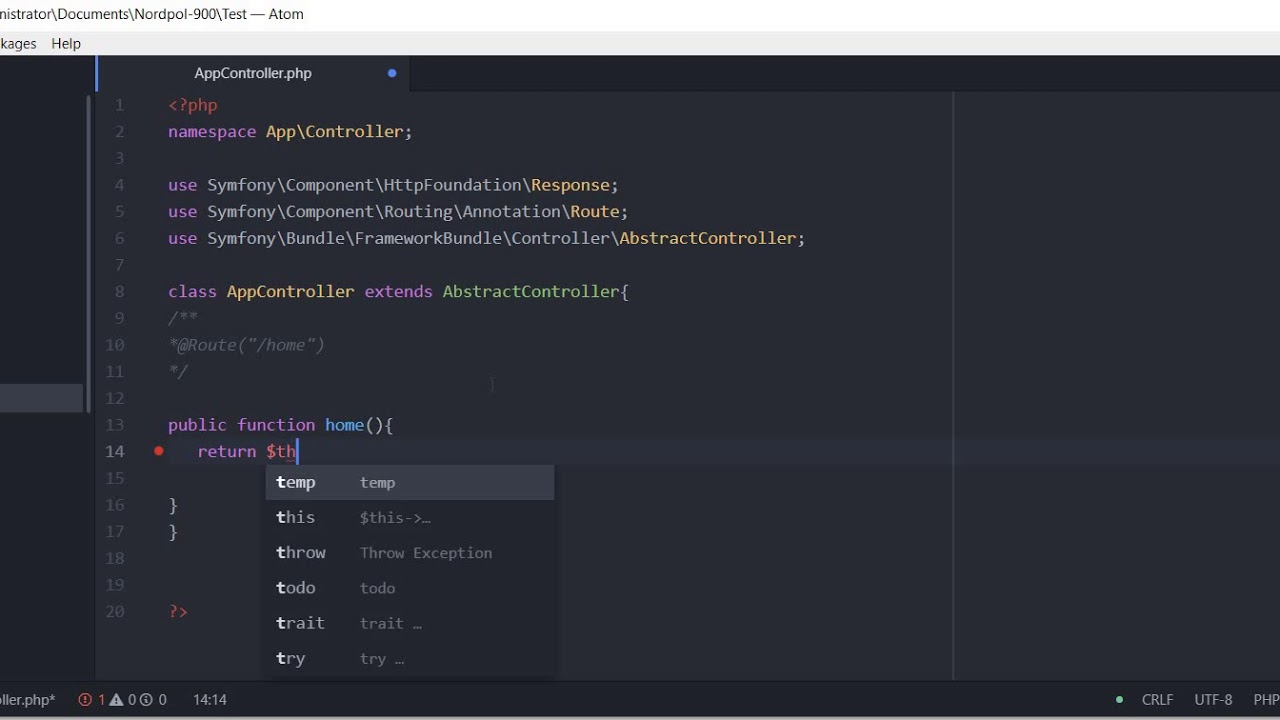This screenshot has height=720, width=1280.
Task: Click the linter error count icon
Action: pos(85,700)
